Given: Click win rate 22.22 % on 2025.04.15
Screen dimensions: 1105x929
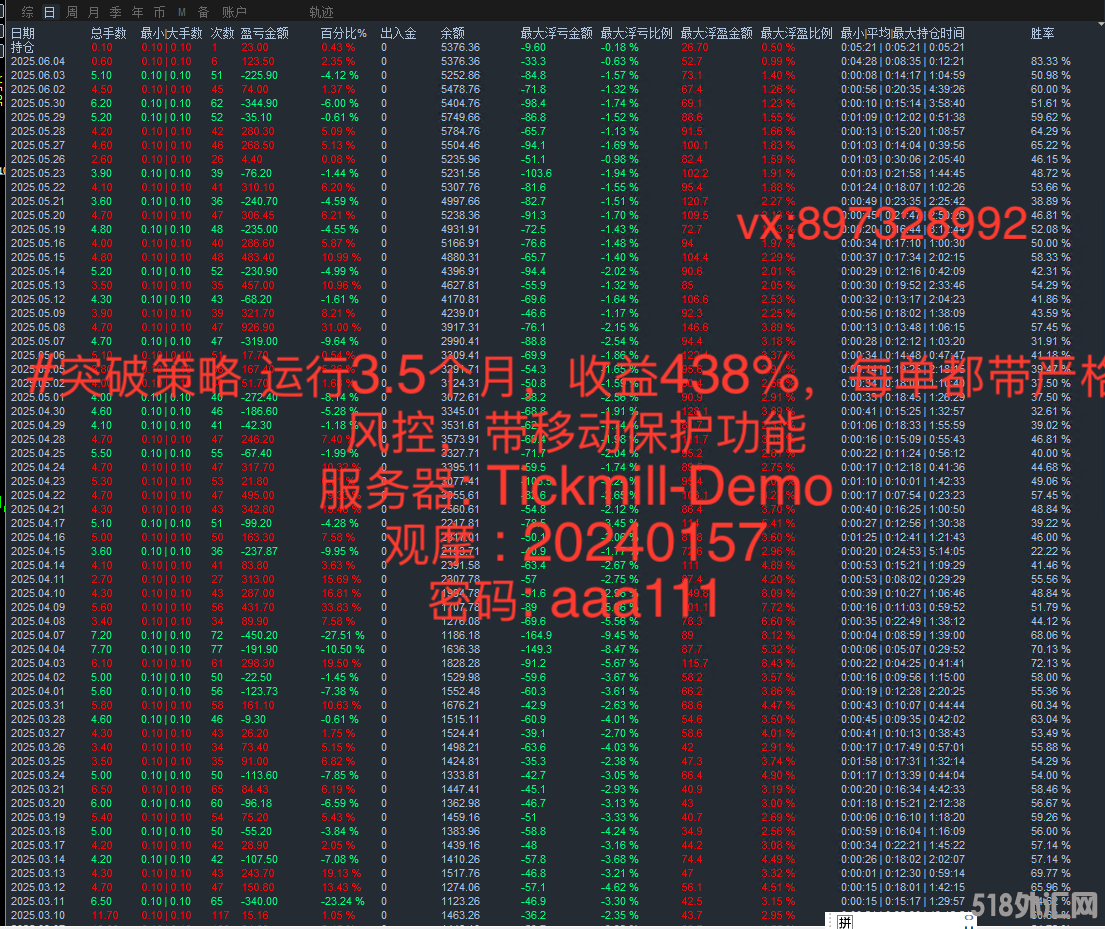Looking at the screenshot, I should tap(1050, 551).
